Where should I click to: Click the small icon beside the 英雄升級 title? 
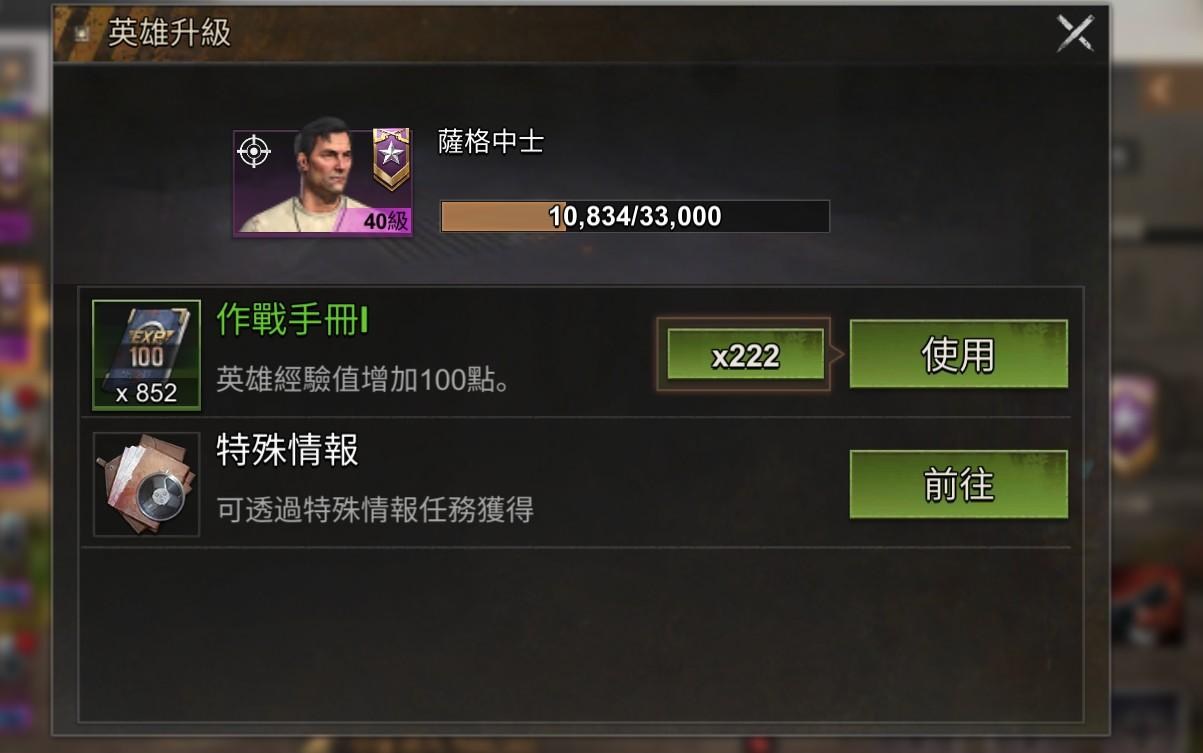[82, 33]
